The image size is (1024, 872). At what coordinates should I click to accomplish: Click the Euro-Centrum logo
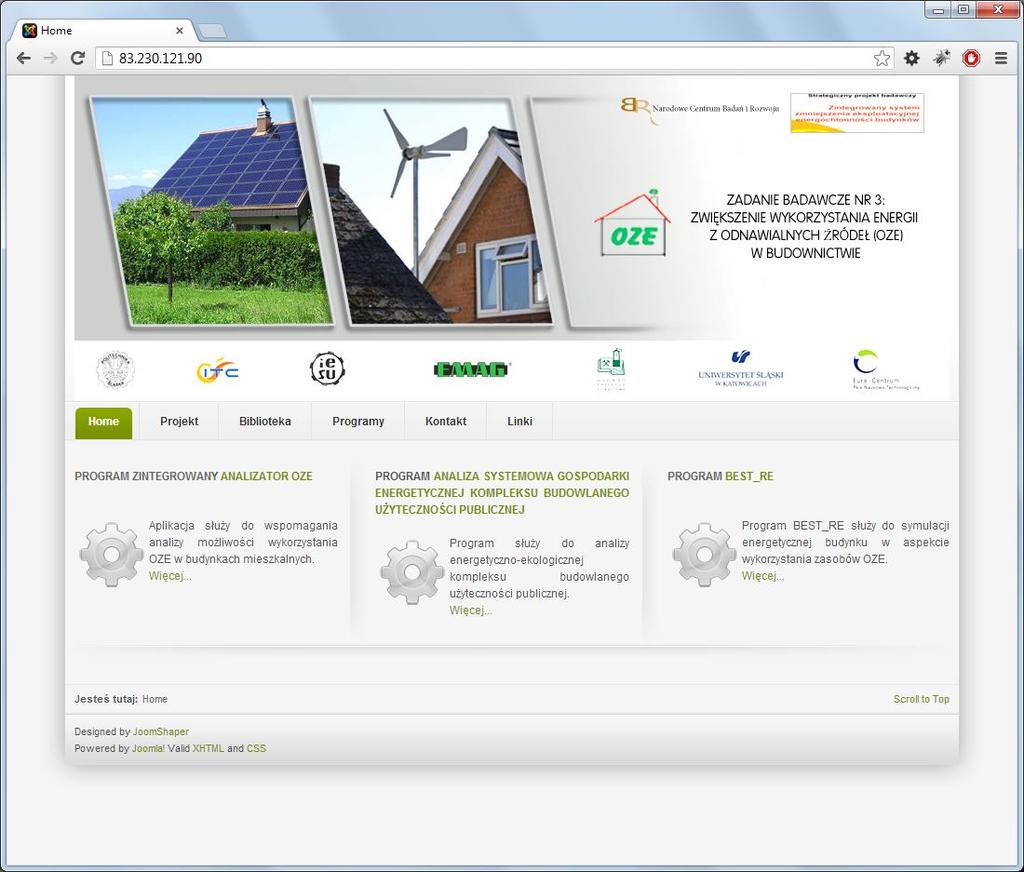pos(885,370)
